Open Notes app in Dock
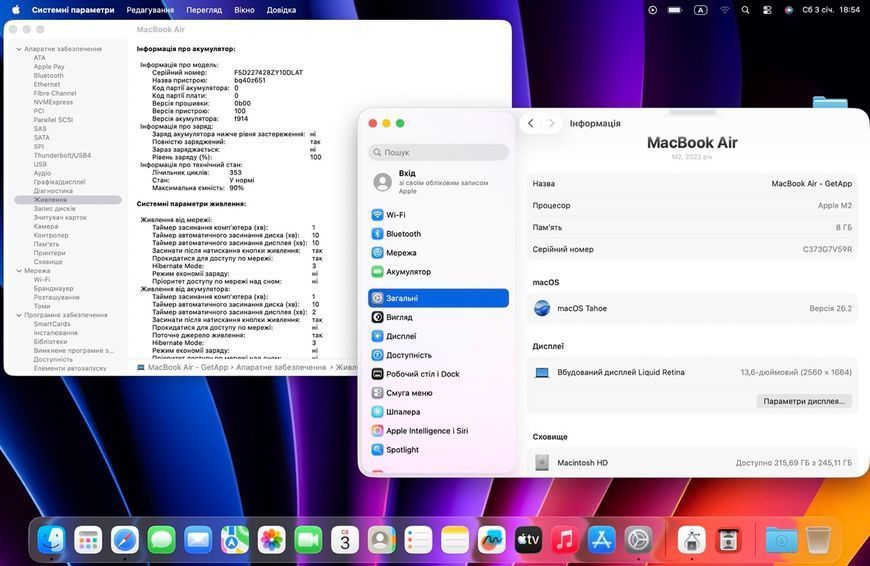The image size is (870, 566). click(454, 539)
